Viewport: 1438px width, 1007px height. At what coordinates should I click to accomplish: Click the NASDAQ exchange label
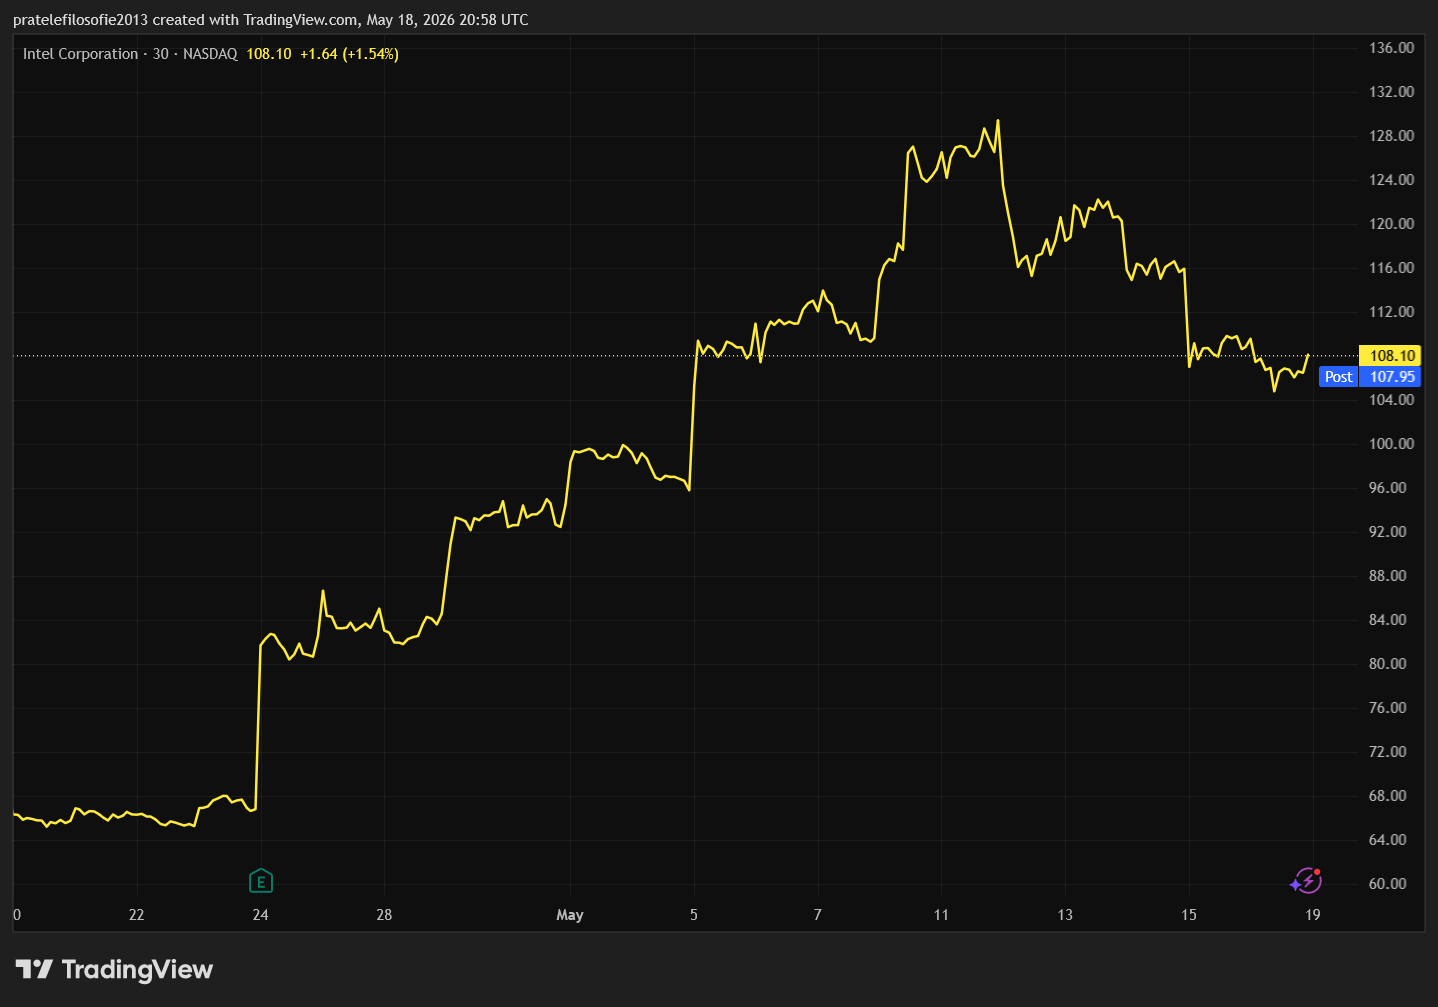tap(210, 54)
